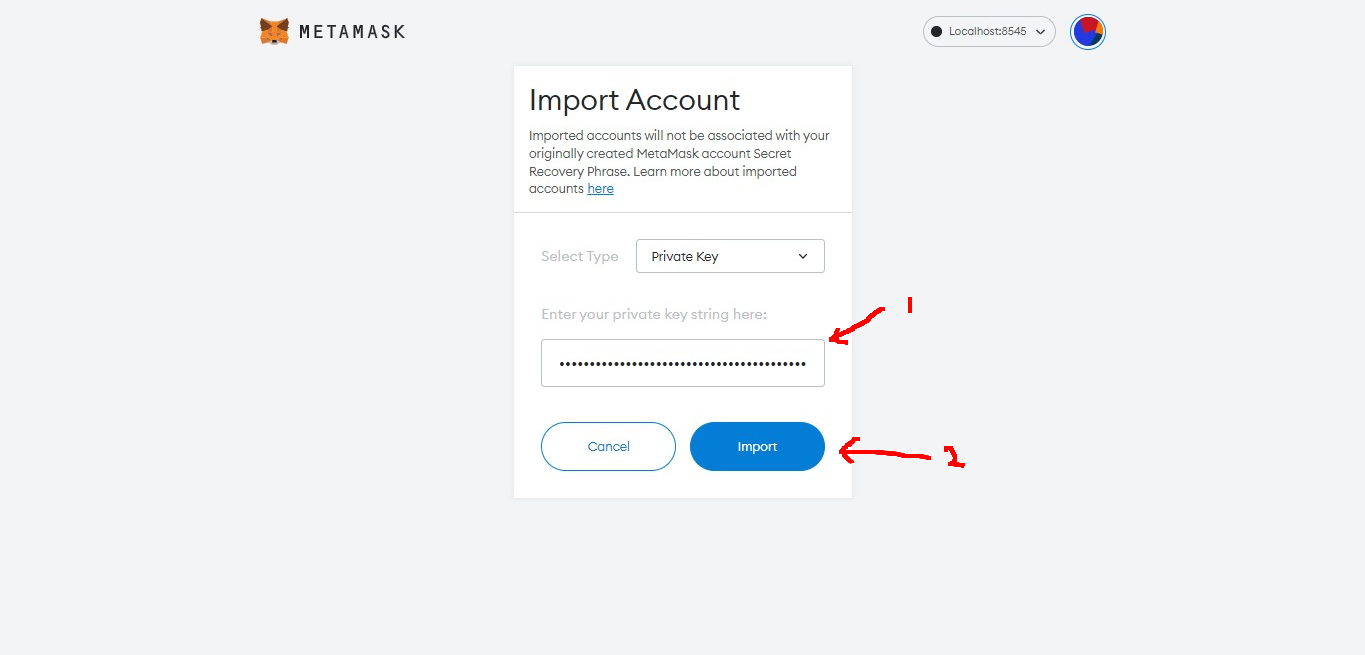Click the METAMASK wordmark in the header
Viewport: 1365px width, 655px height.
pyautogui.click(x=352, y=31)
